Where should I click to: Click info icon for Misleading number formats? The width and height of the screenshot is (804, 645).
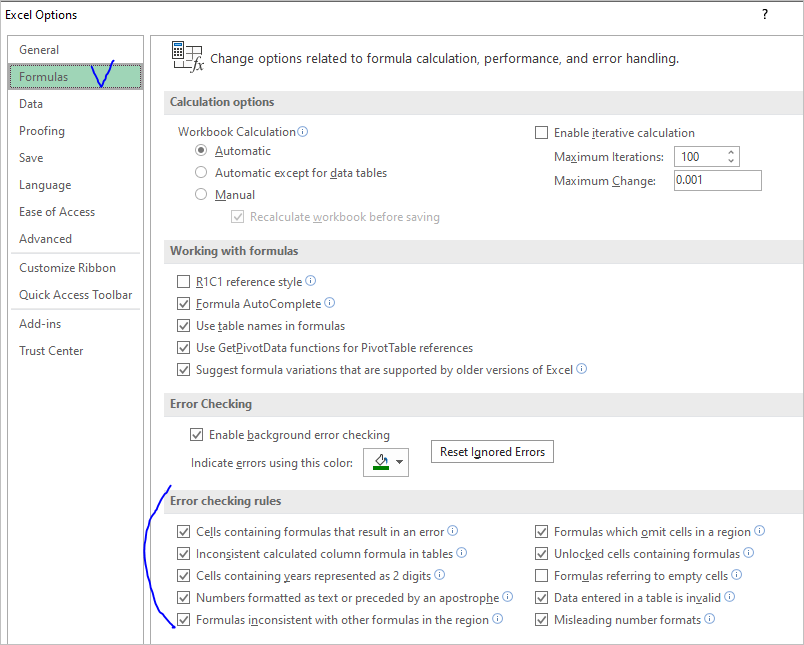pyautogui.click(x=709, y=619)
